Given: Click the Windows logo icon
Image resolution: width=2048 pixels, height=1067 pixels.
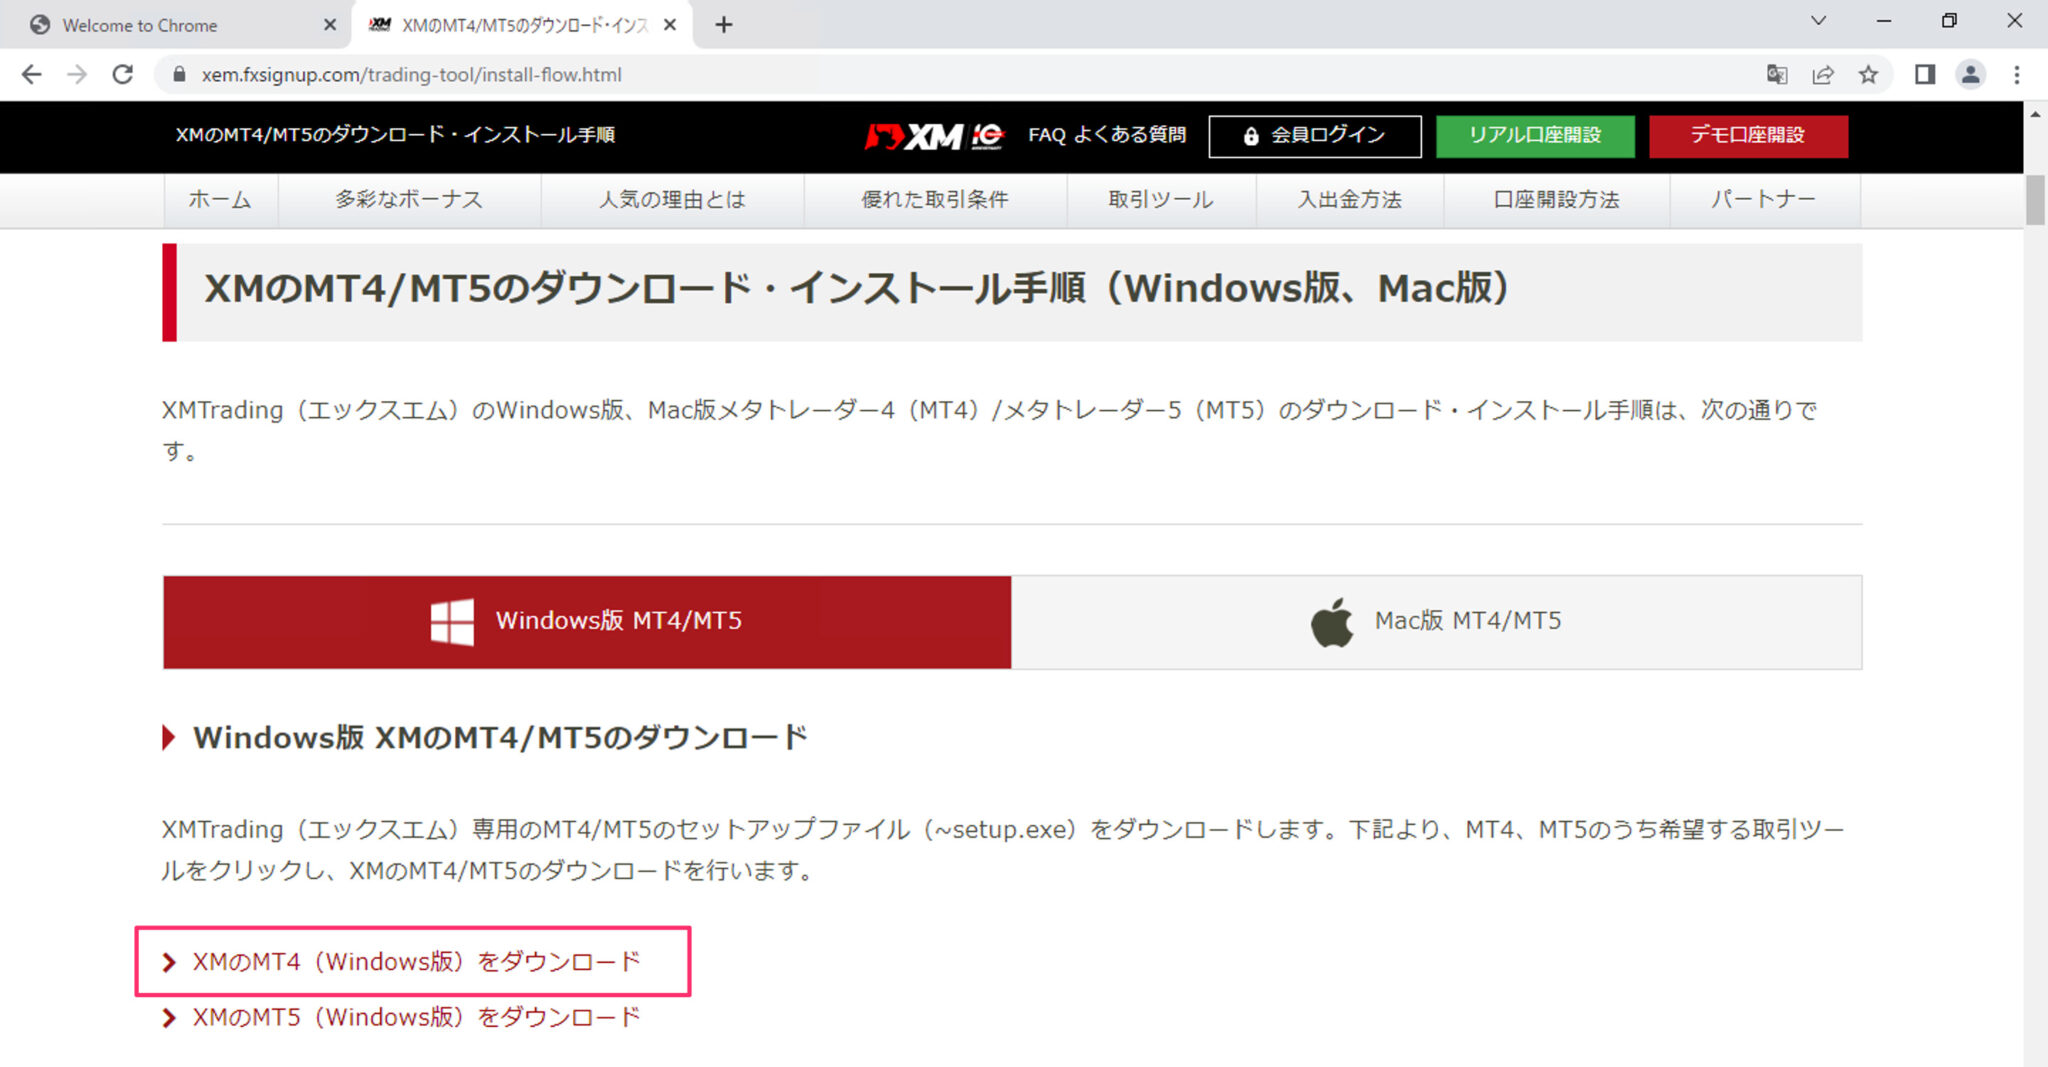Looking at the screenshot, I should pyautogui.click(x=452, y=621).
